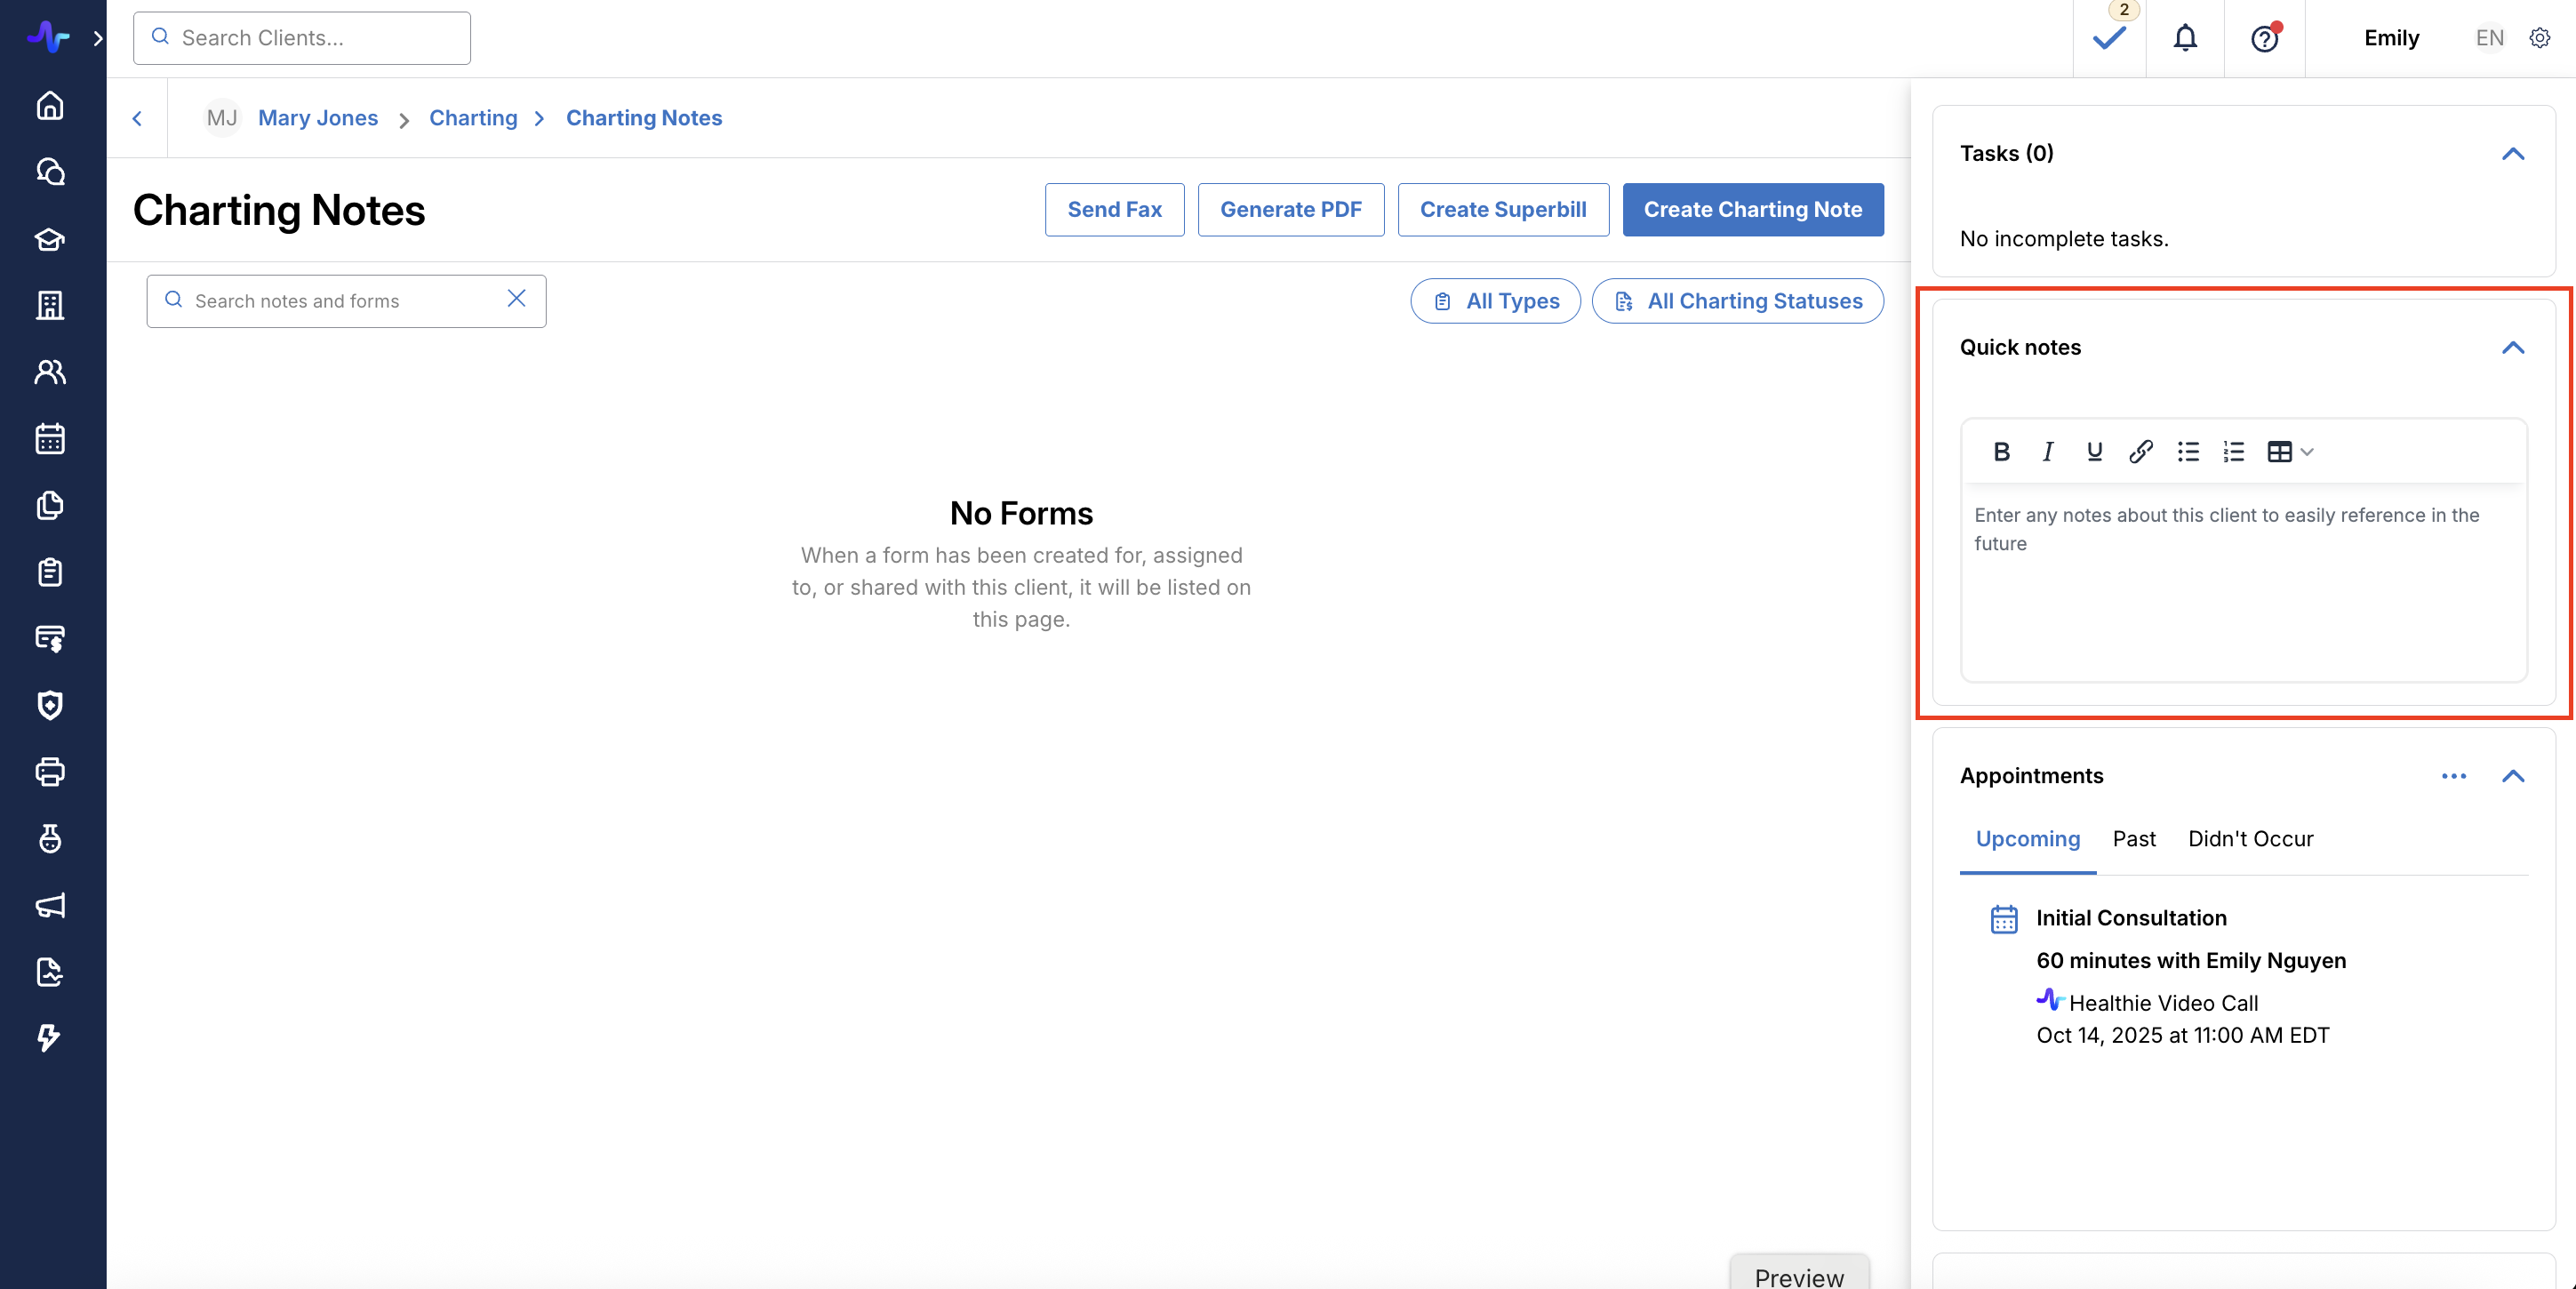2576x1289 pixels.
Task: Insert a link in Quick notes
Action: click(2140, 452)
